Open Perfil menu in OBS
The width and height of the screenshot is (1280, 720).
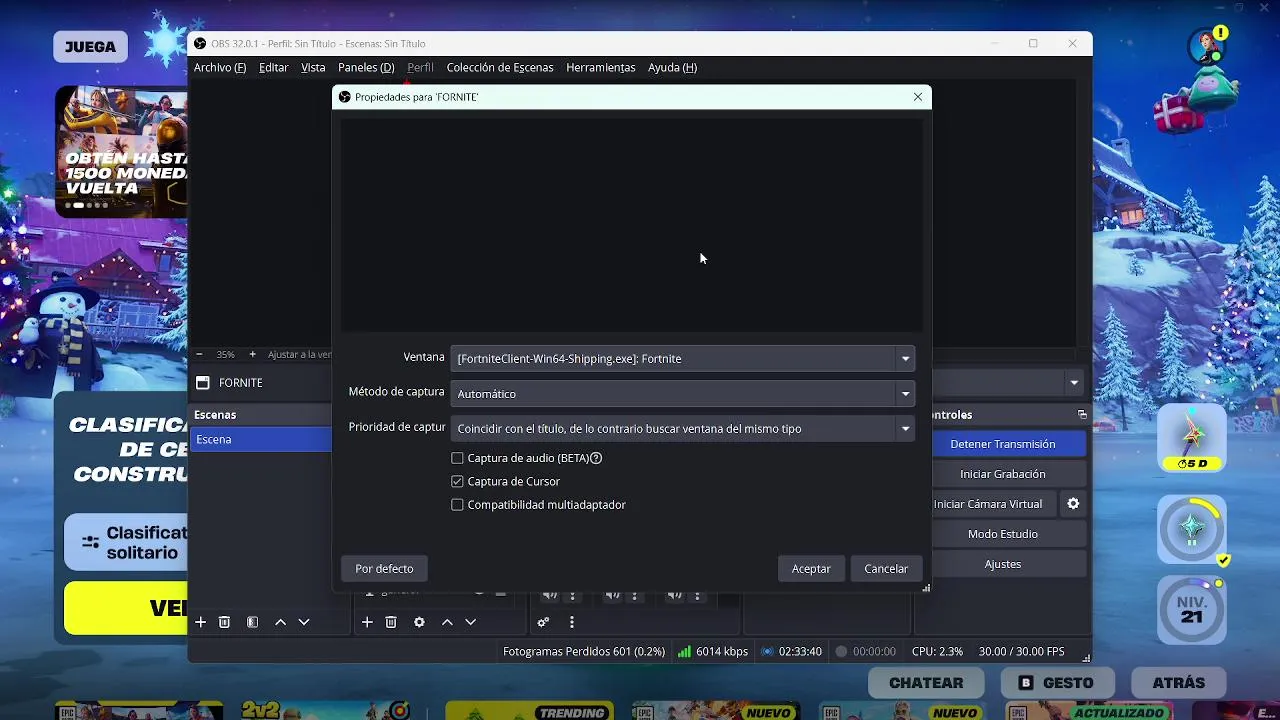point(420,67)
